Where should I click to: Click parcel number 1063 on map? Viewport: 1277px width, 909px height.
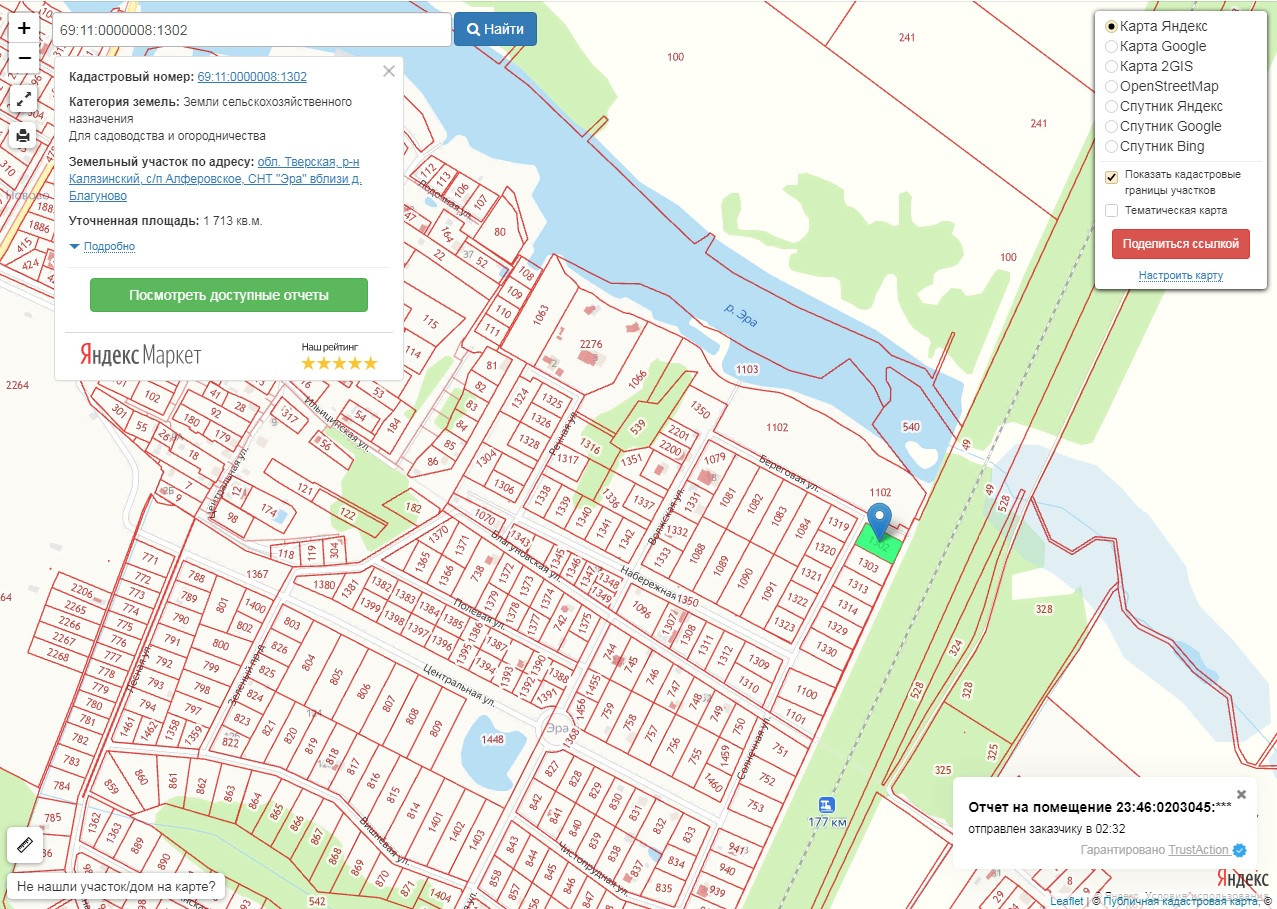click(541, 317)
